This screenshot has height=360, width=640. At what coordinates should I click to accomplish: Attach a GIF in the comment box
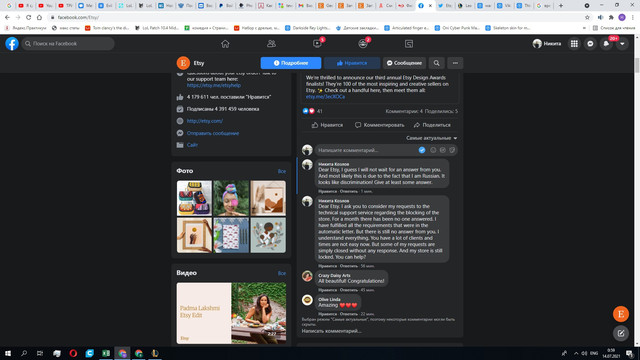click(442, 150)
